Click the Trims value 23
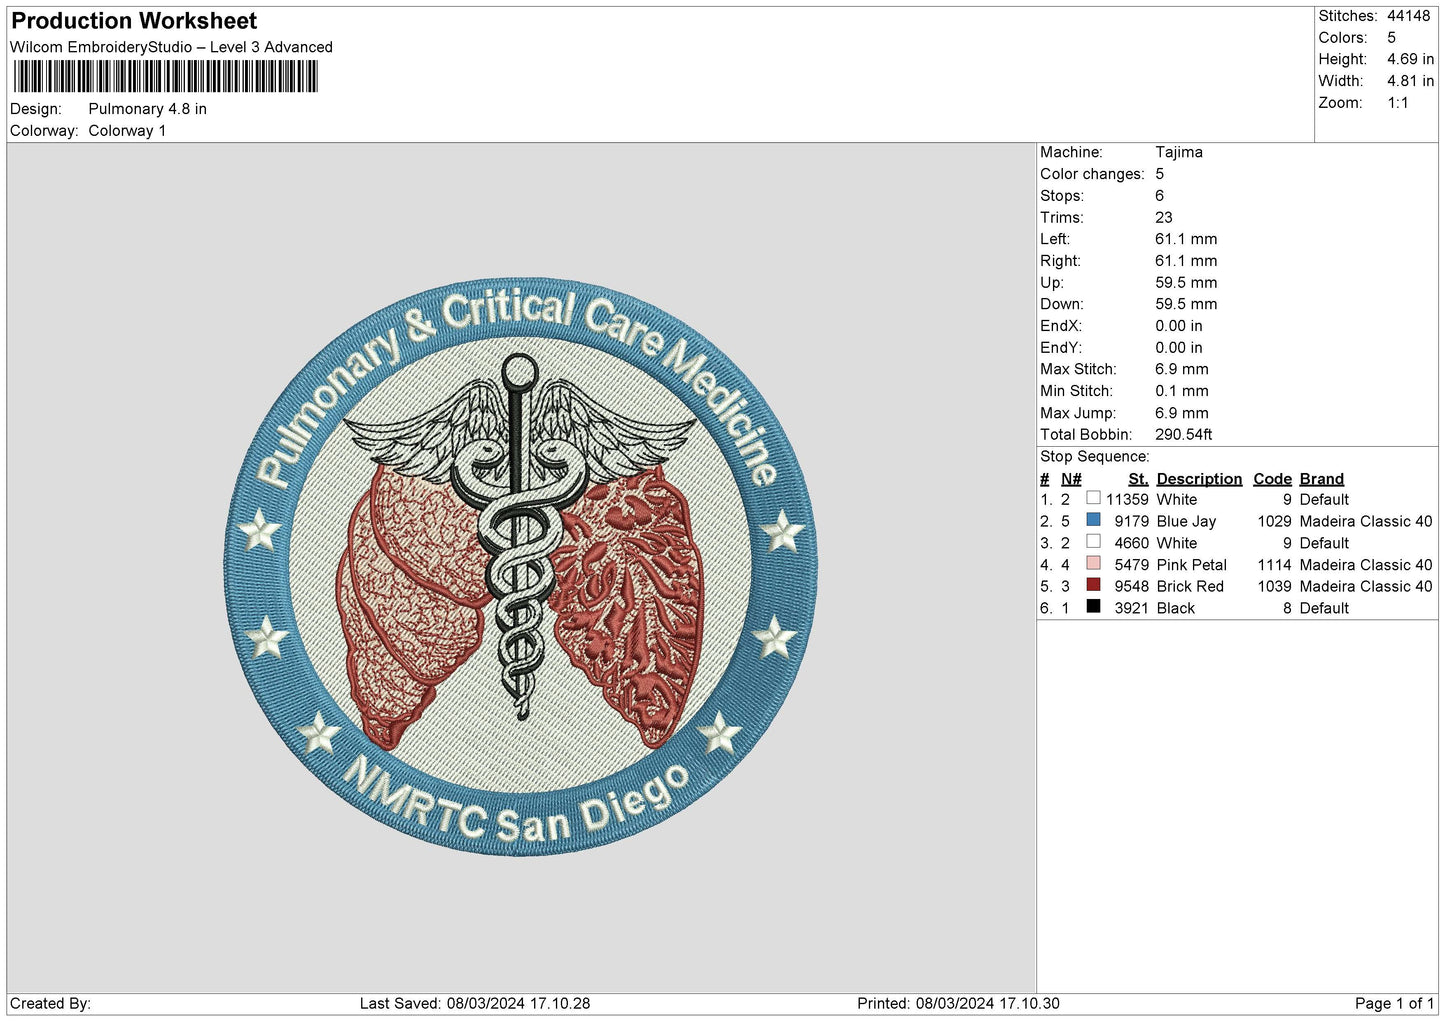 click(1164, 217)
